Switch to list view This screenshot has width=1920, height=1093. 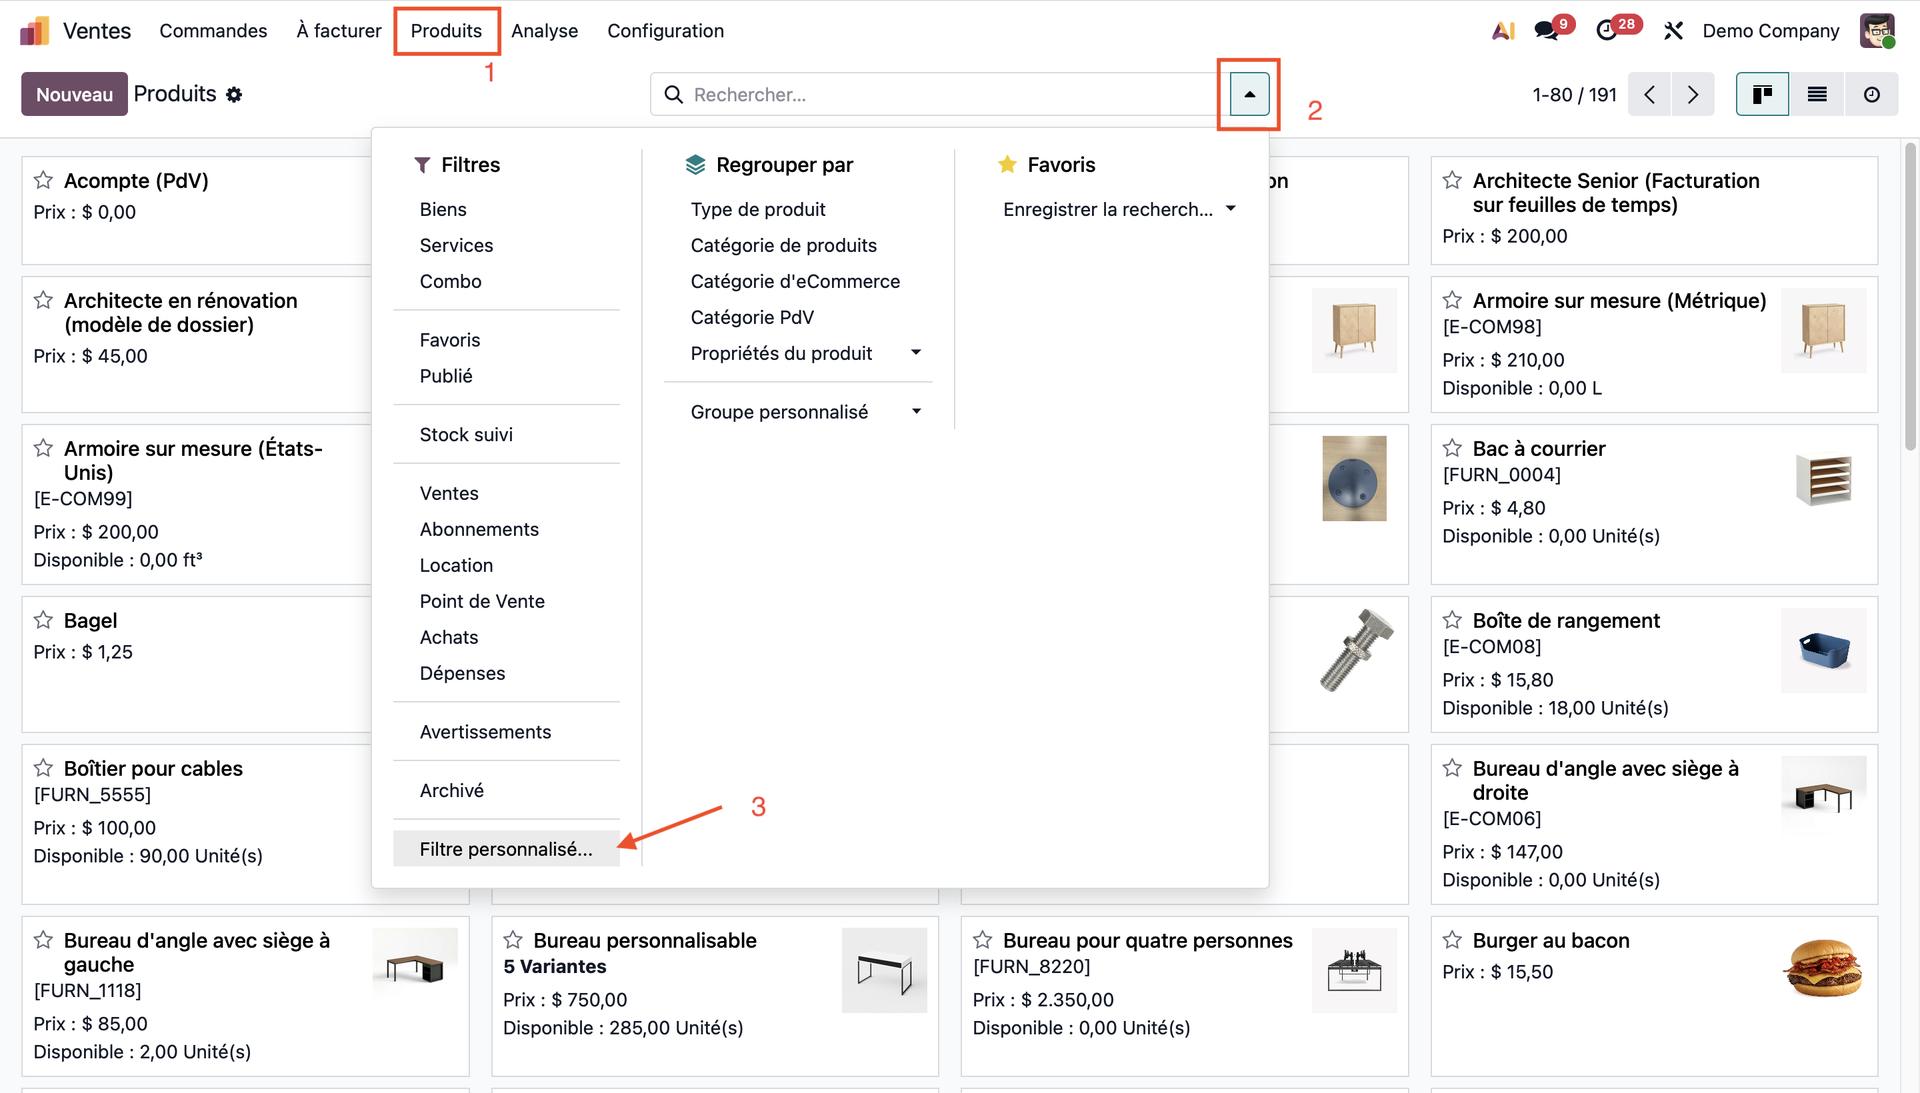tap(1817, 94)
